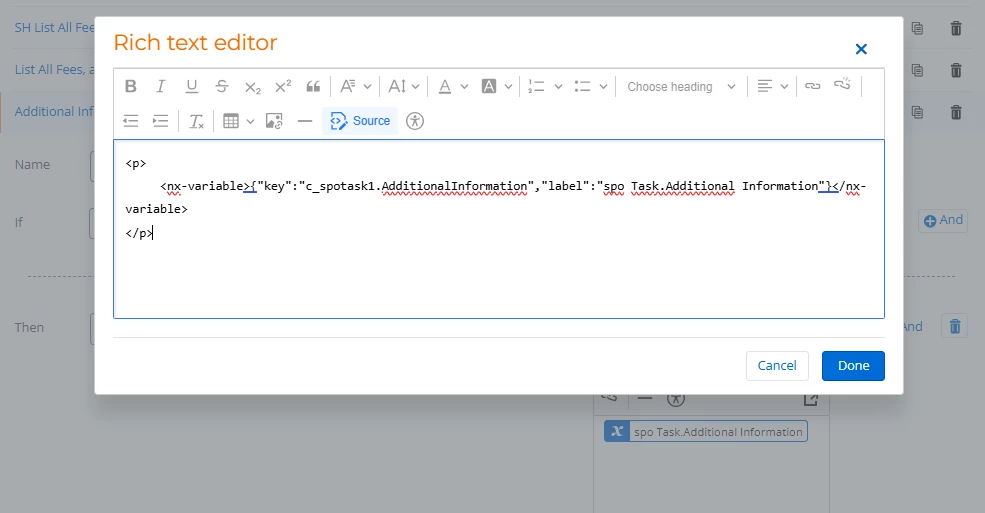Select the List All Fees item
985x513 pixels.
(55, 70)
